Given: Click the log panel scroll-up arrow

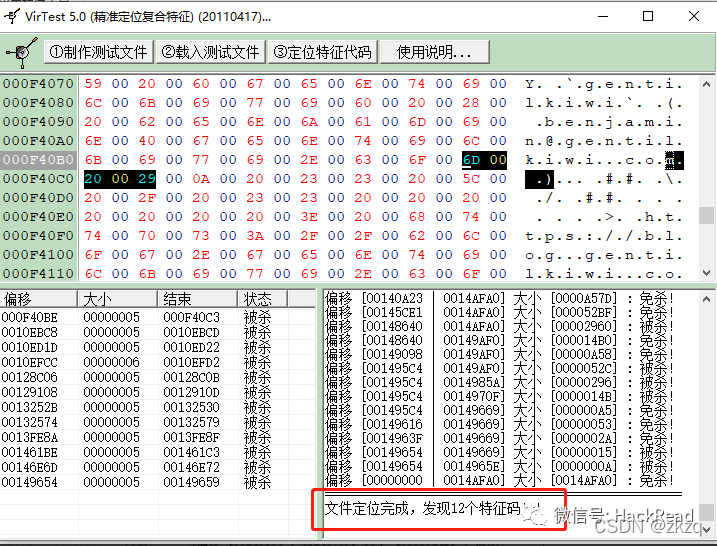Looking at the screenshot, I should coord(706,299).
